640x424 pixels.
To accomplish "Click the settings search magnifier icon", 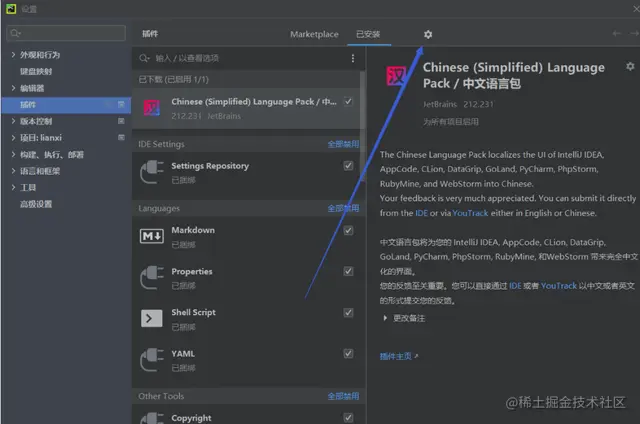I will coord(15,33).
